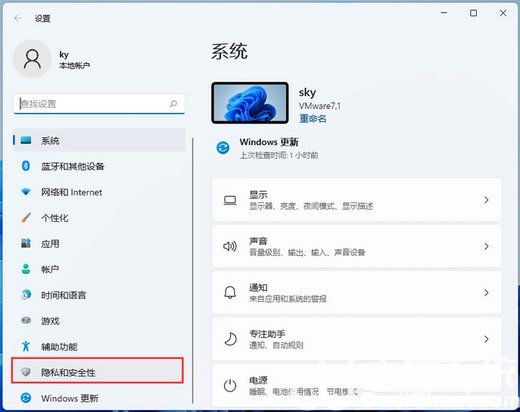This screenshot has width=520, height=412.
Task: Open 个性化 settings category
Action: [x=99, y=218]
